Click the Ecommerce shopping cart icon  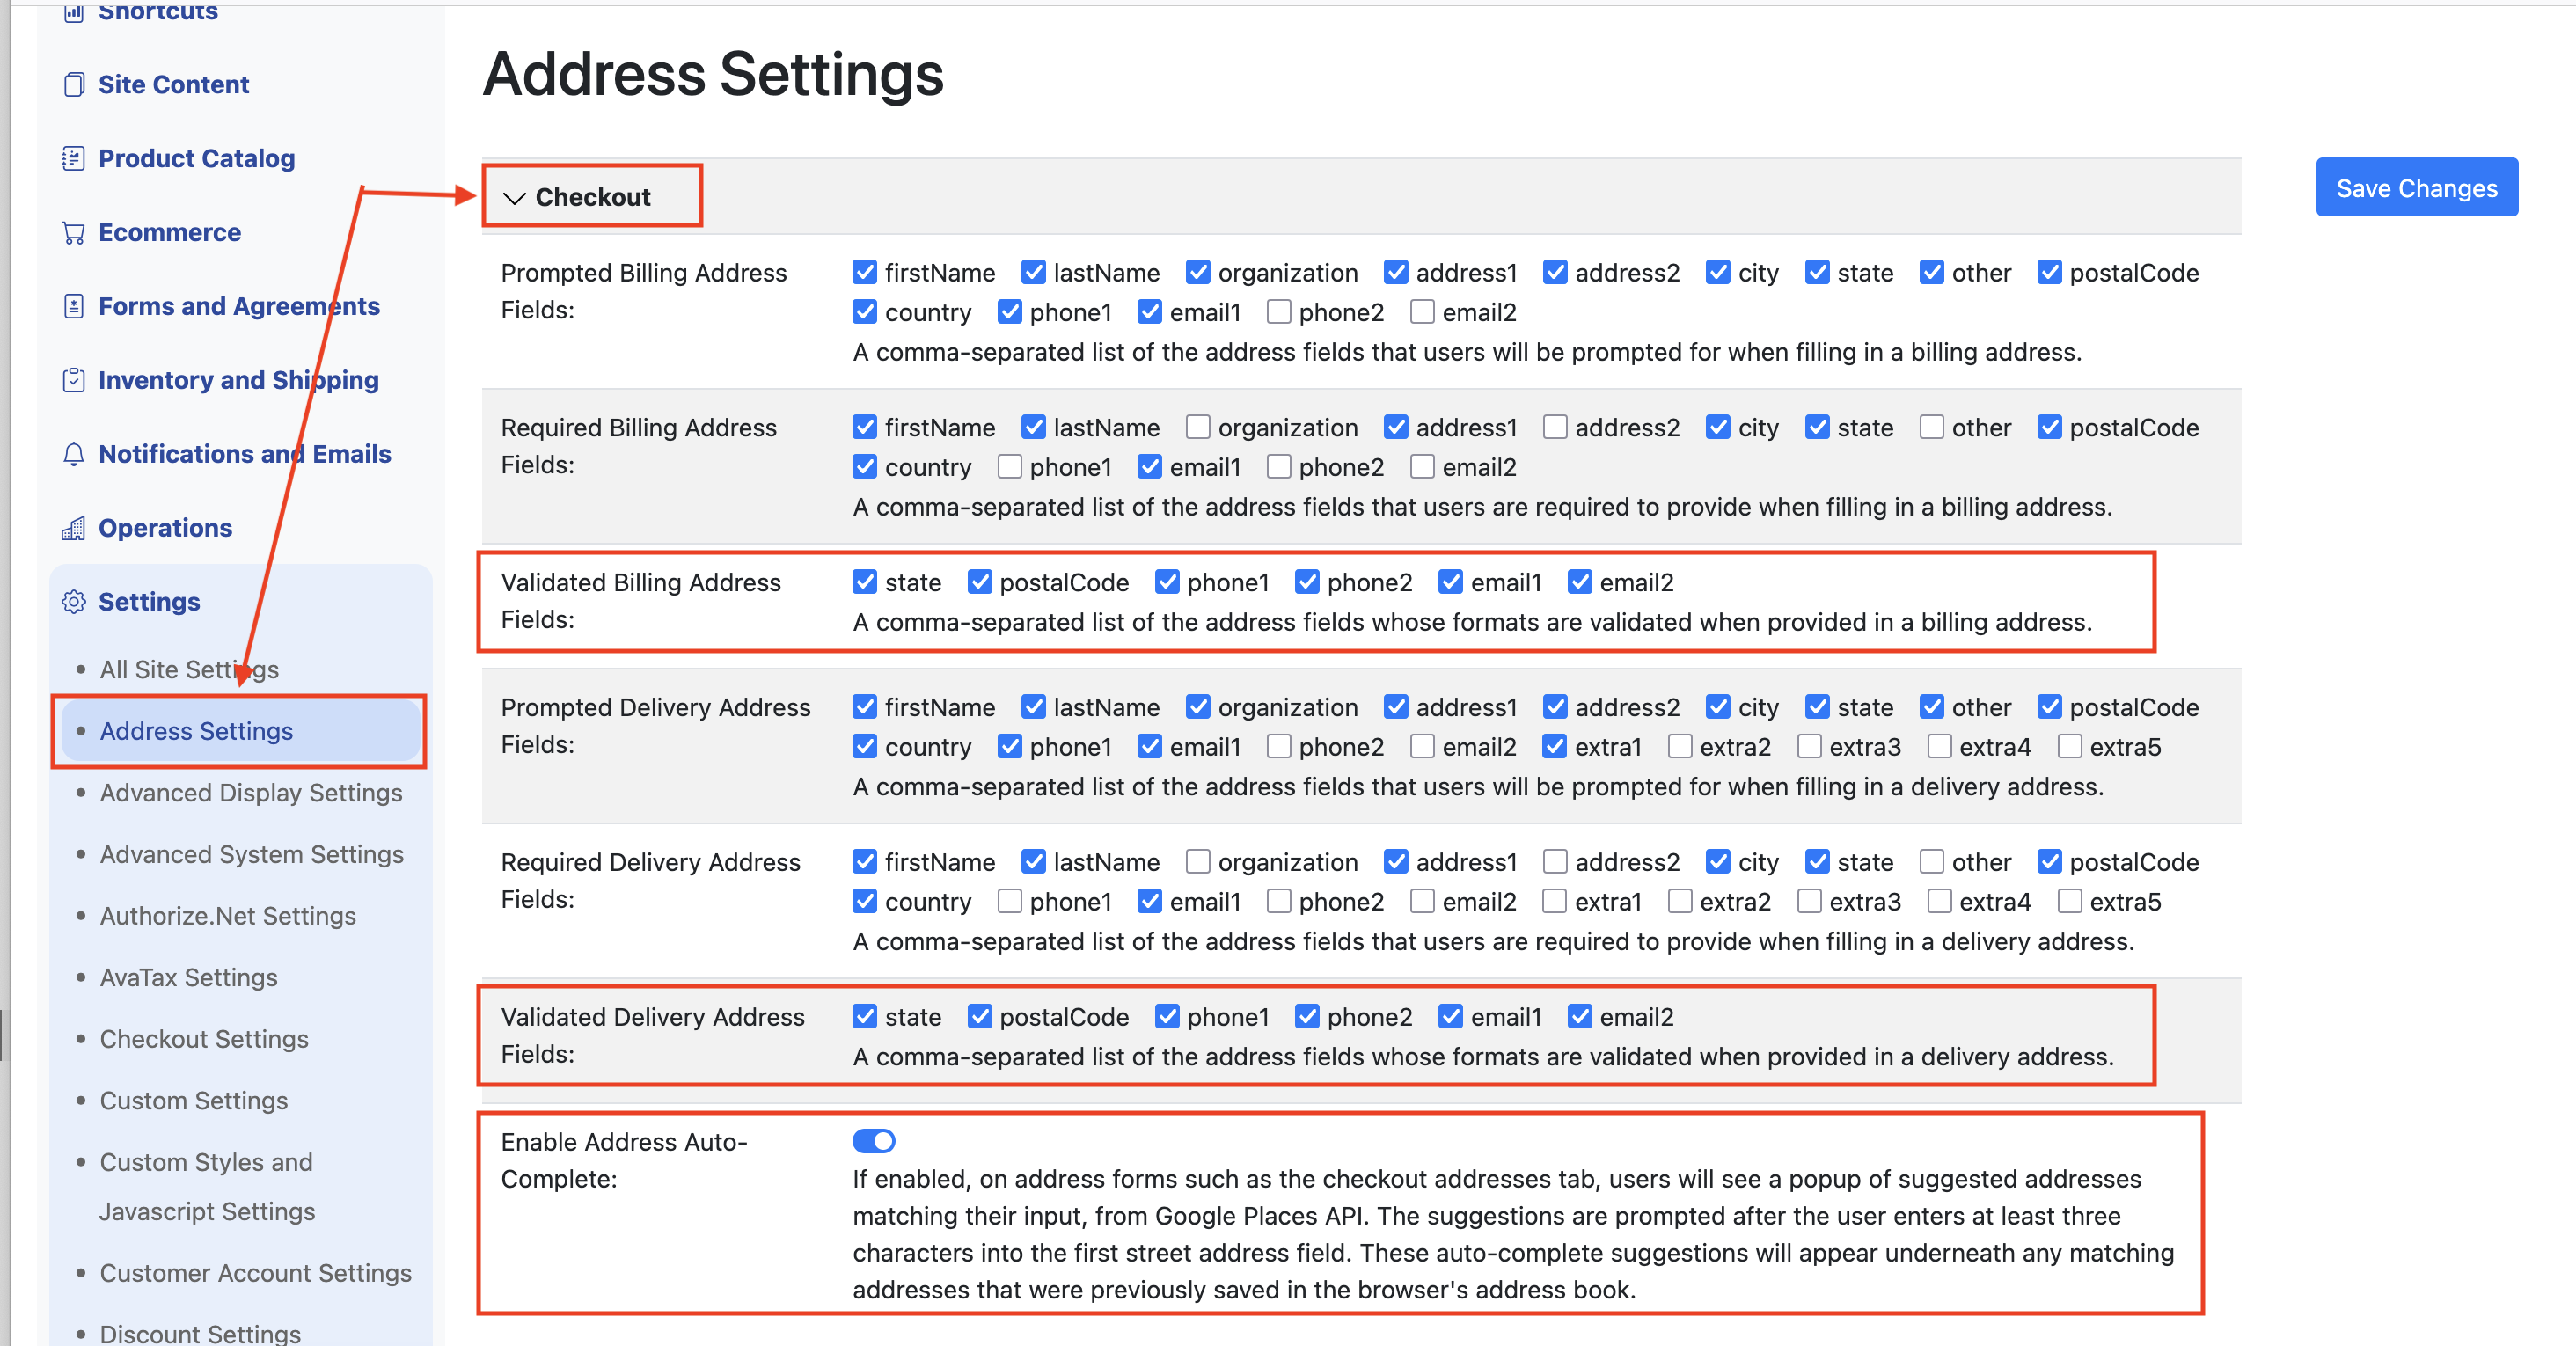click(x=73, y=233)
